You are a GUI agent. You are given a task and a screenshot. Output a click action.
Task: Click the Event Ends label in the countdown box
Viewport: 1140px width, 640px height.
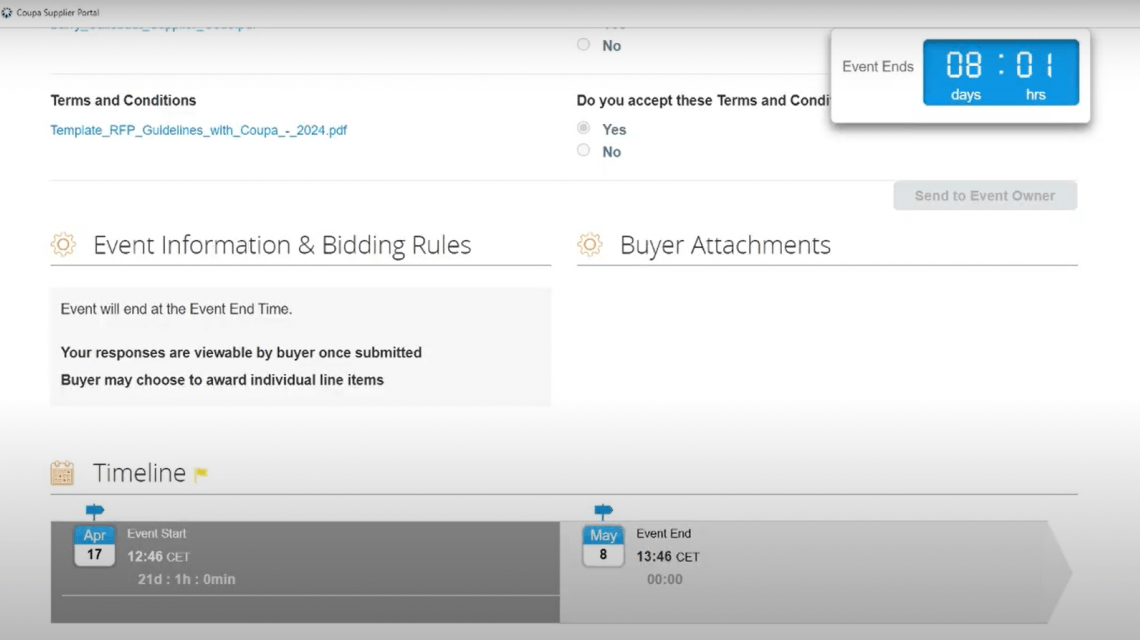tap(878, 67)
